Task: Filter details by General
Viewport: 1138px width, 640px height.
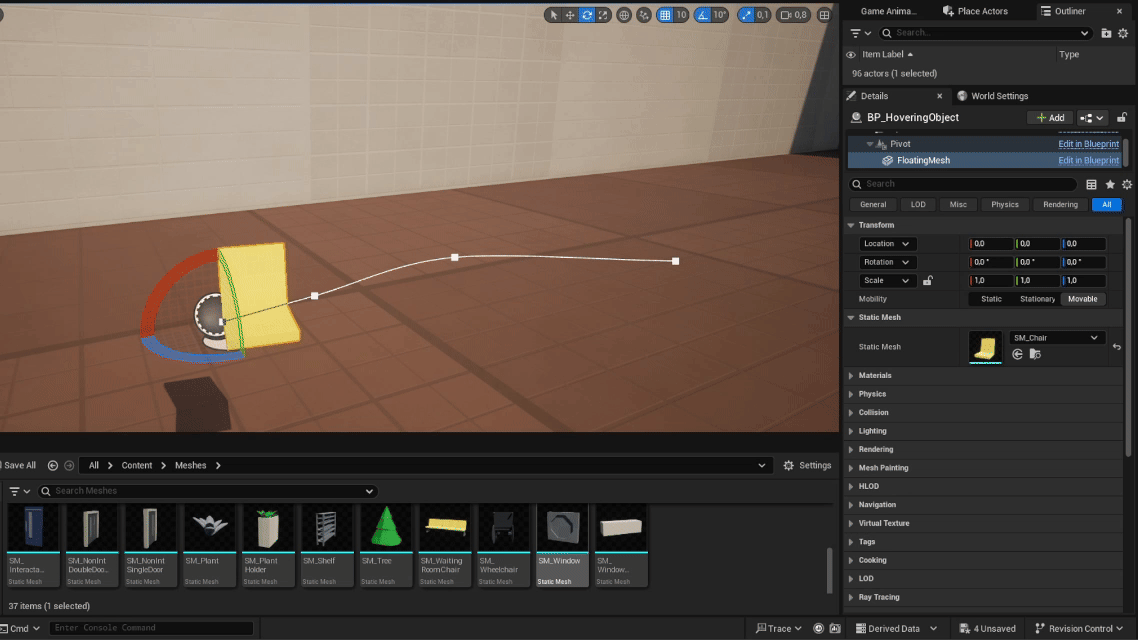Action: 872,205
